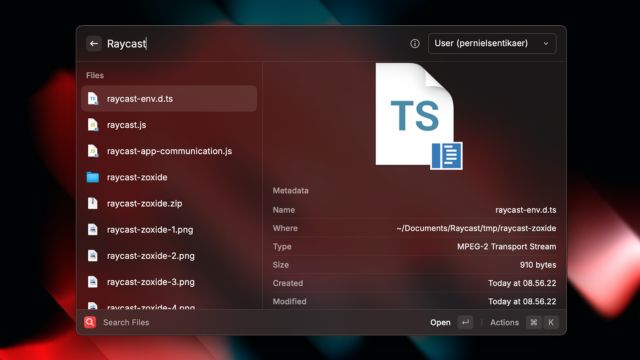Select the raycast-zoxide folder row
The image size is (640, 360).
coord(169,177)
